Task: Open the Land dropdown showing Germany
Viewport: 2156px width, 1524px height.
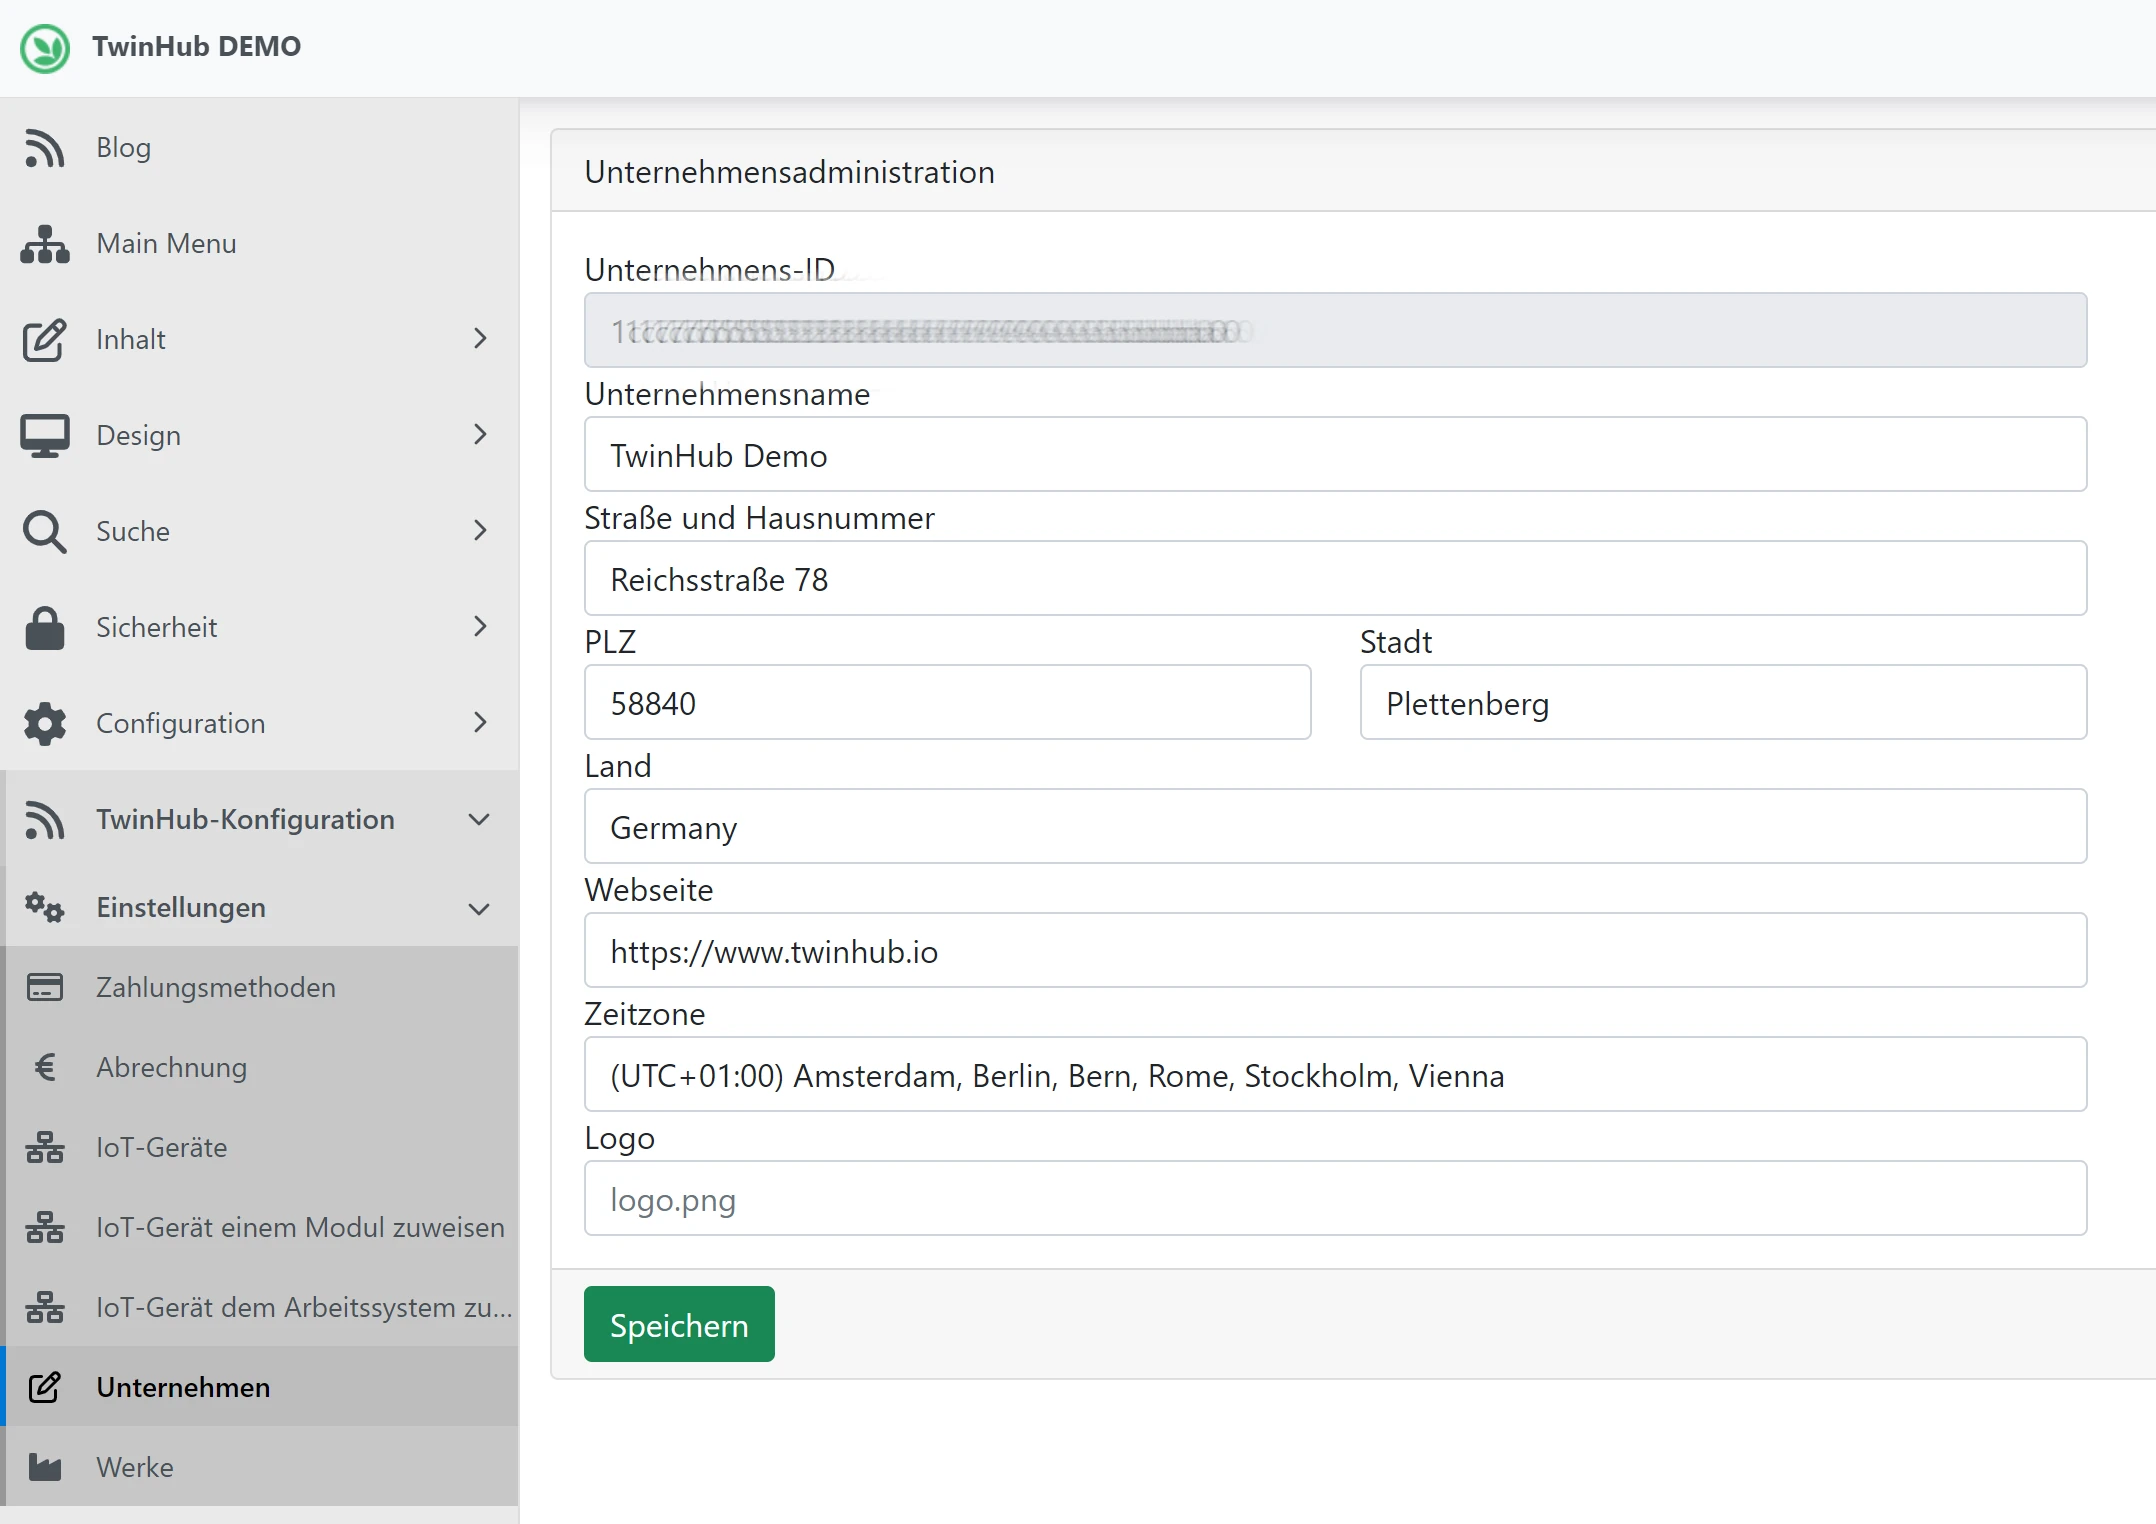Action: [x=1335, y=827]
